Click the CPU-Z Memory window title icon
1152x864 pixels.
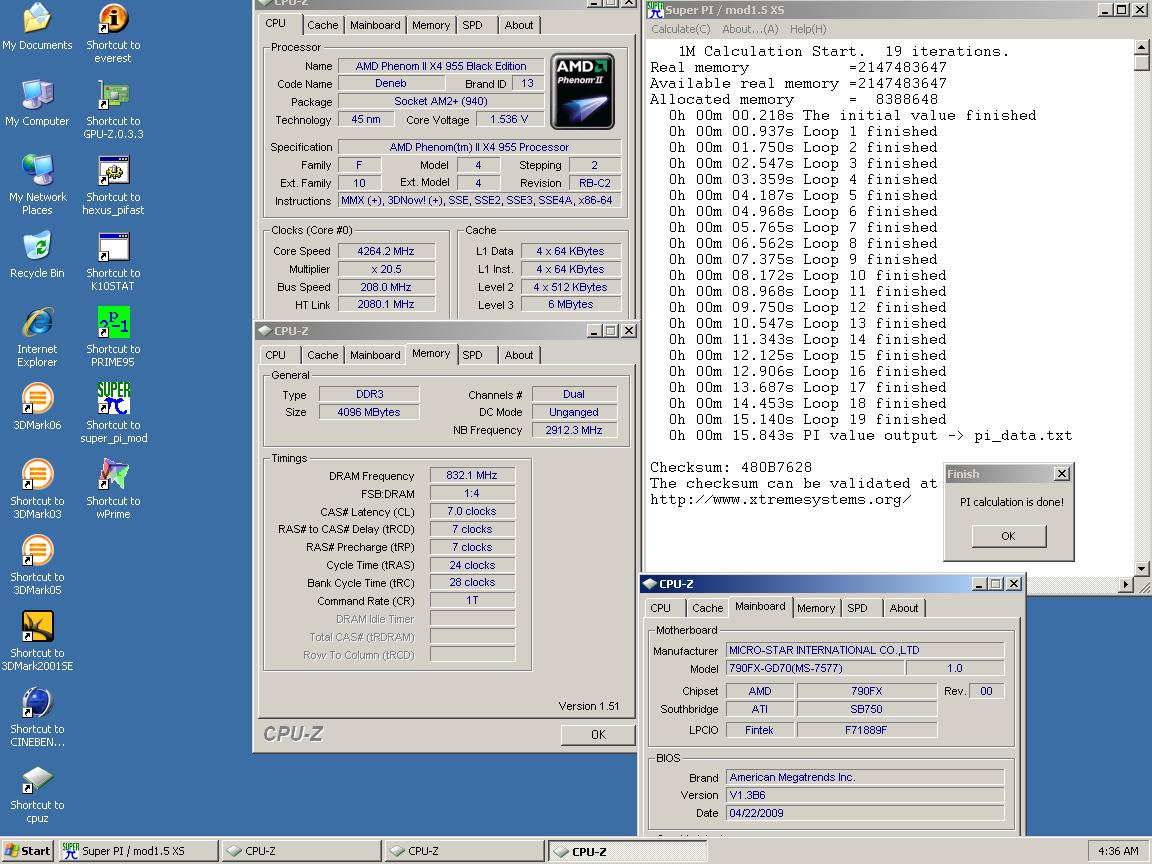264,331
